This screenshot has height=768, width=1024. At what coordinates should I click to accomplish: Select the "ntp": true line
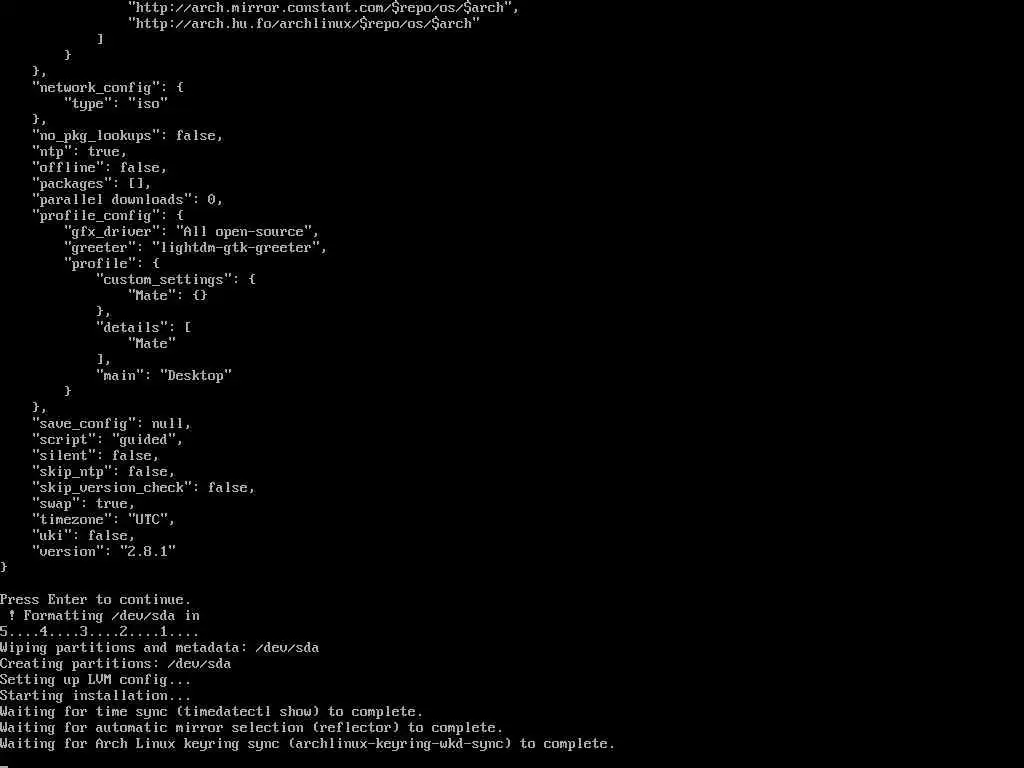pyautogui.click(x=79, y=152)
